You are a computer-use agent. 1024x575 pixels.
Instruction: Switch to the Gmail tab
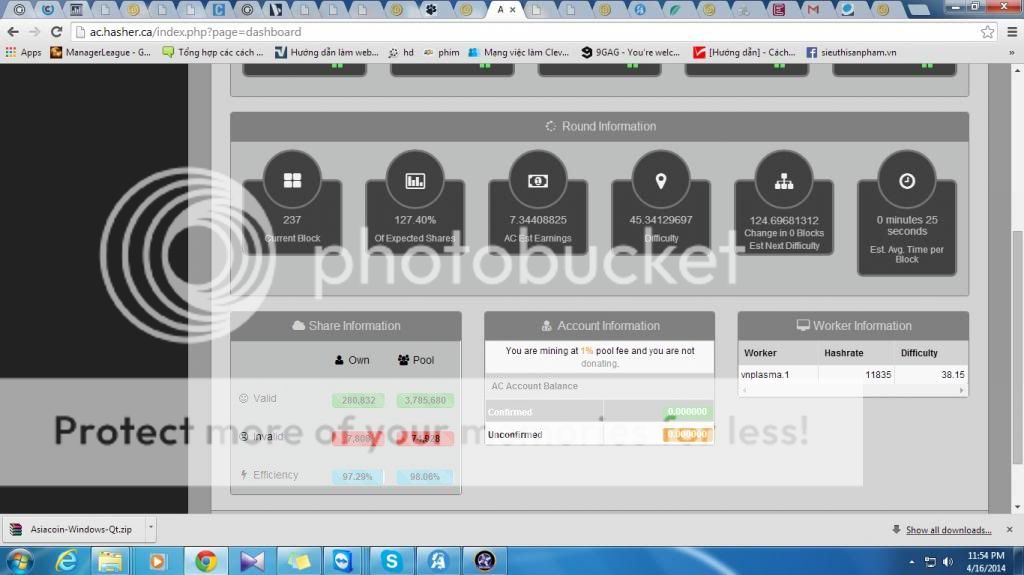click(813, 10)
